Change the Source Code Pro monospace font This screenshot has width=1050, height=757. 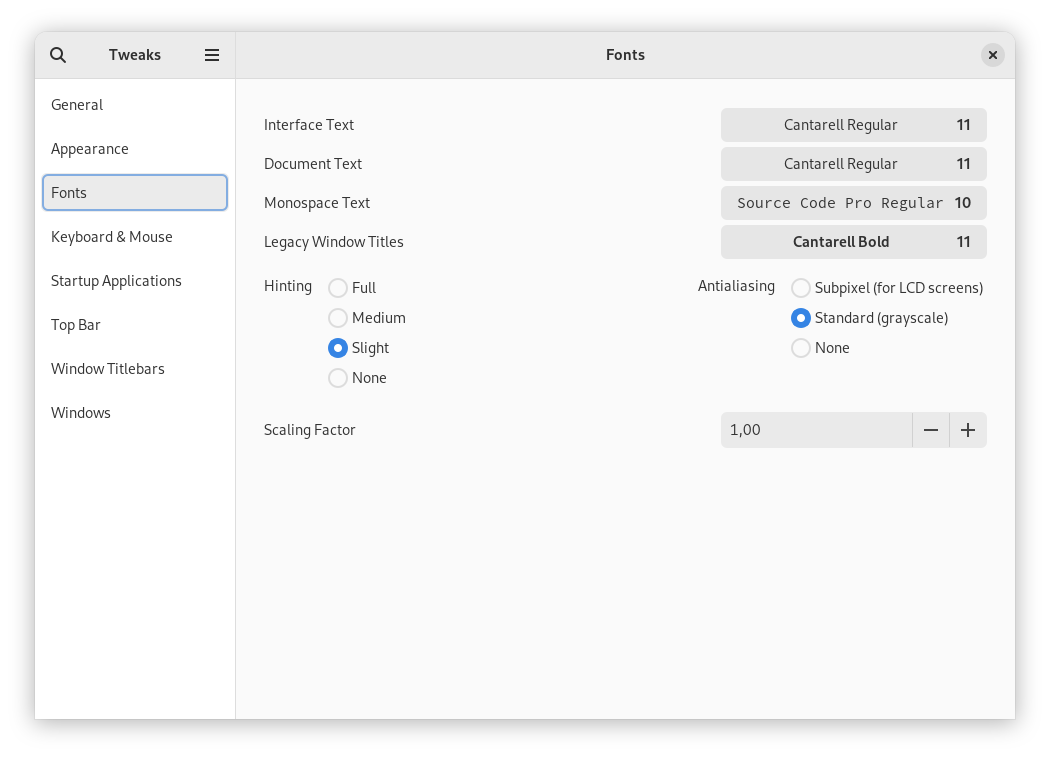click(854, 203)
